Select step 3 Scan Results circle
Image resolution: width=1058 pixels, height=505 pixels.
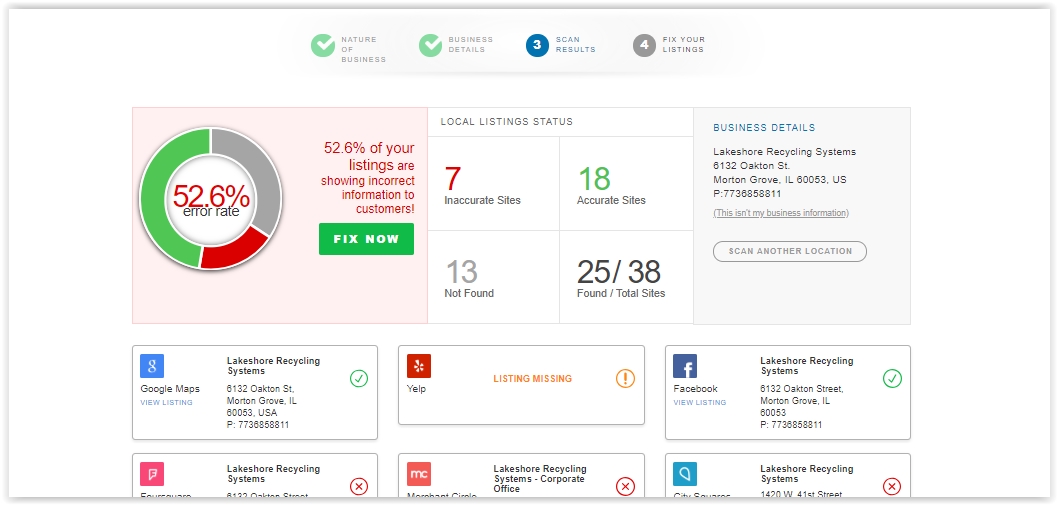coord(537,45)
